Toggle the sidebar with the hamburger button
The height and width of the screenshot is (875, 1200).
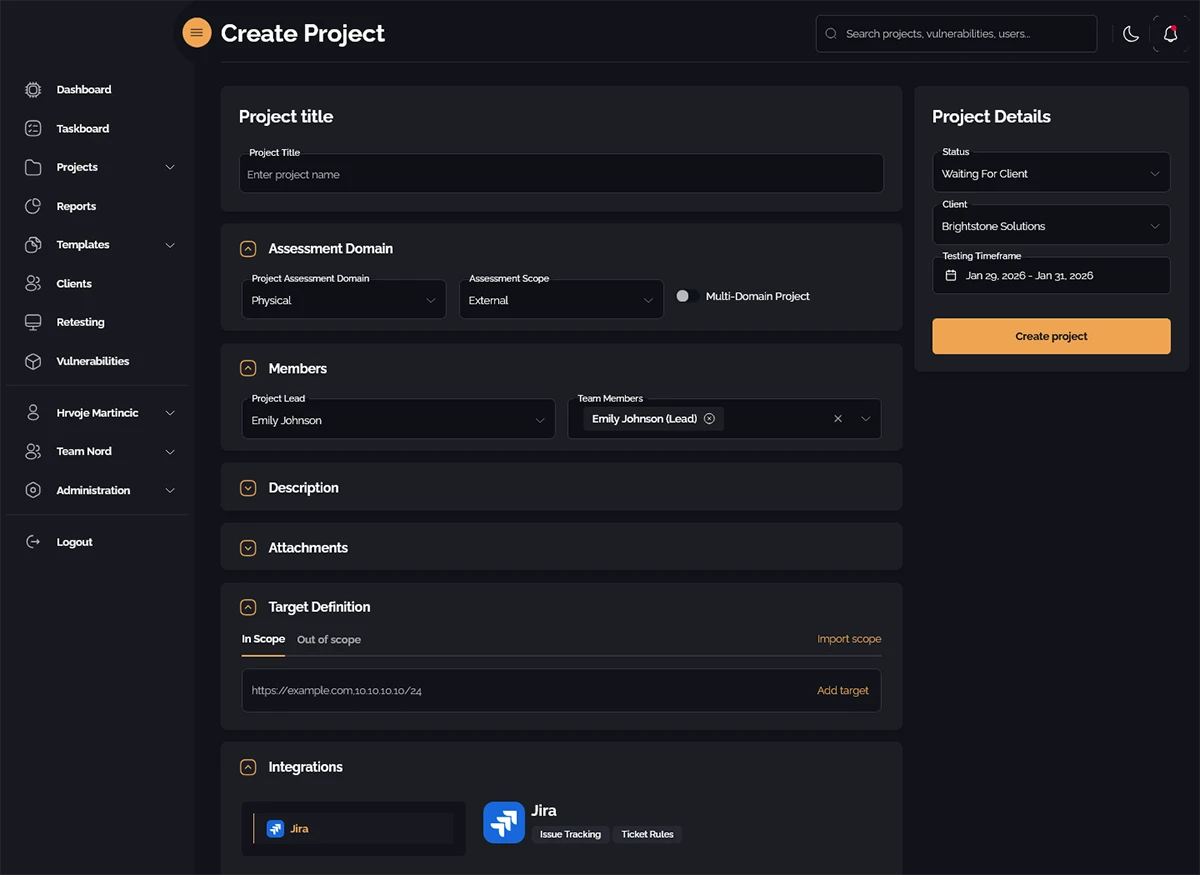click(196, 32)
